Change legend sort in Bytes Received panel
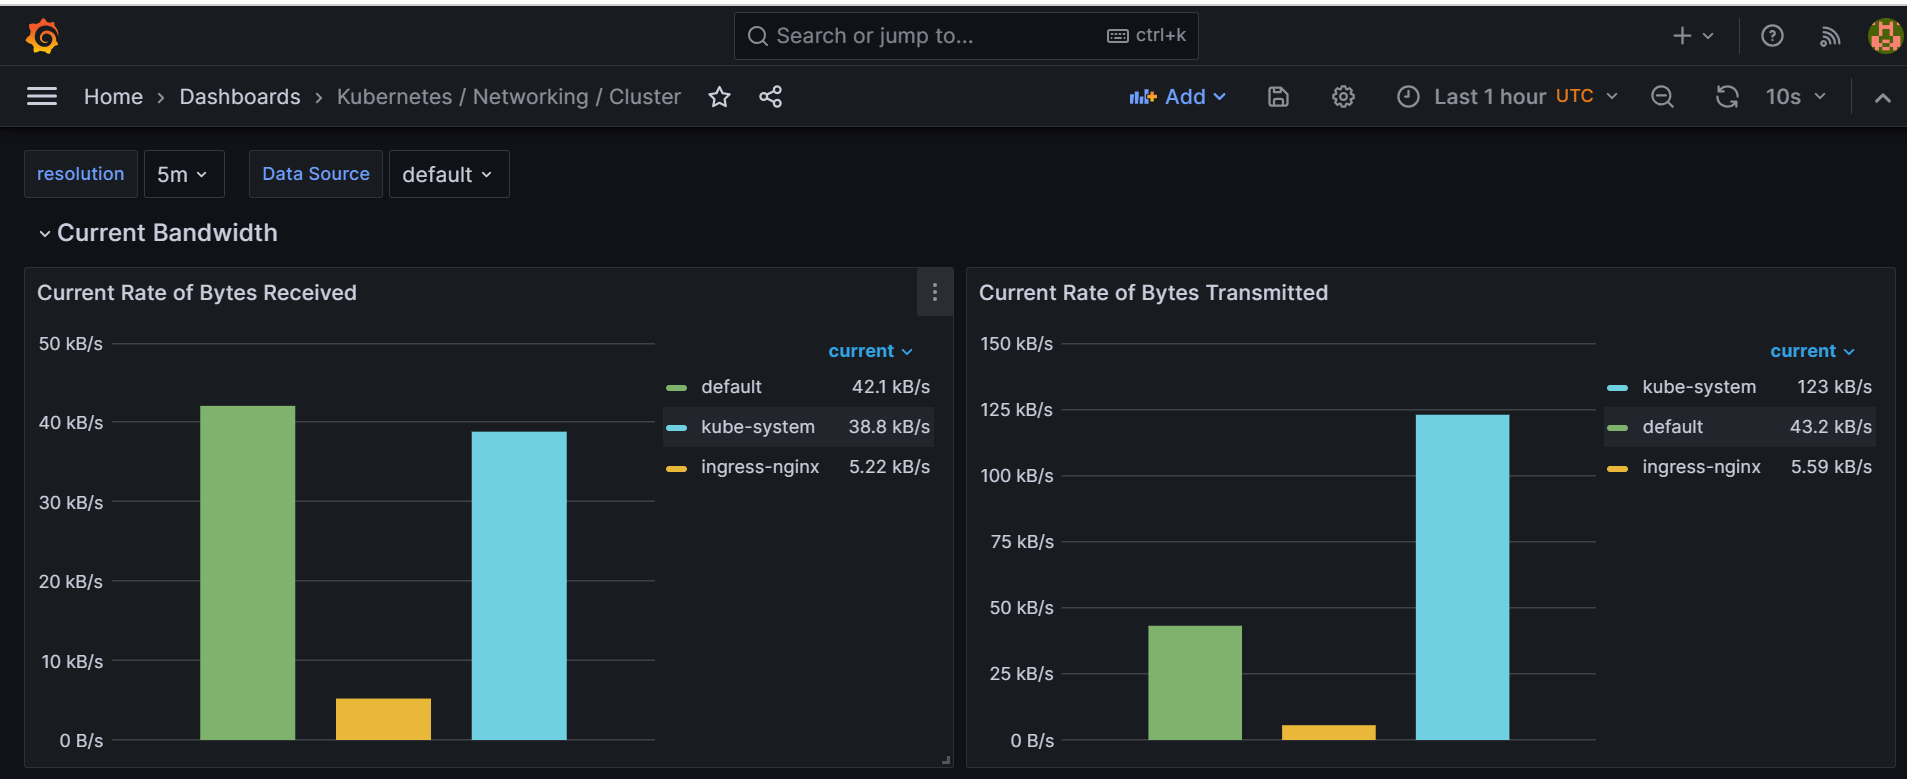Screen dimensions: 1907x779 (x=870, y=351)
